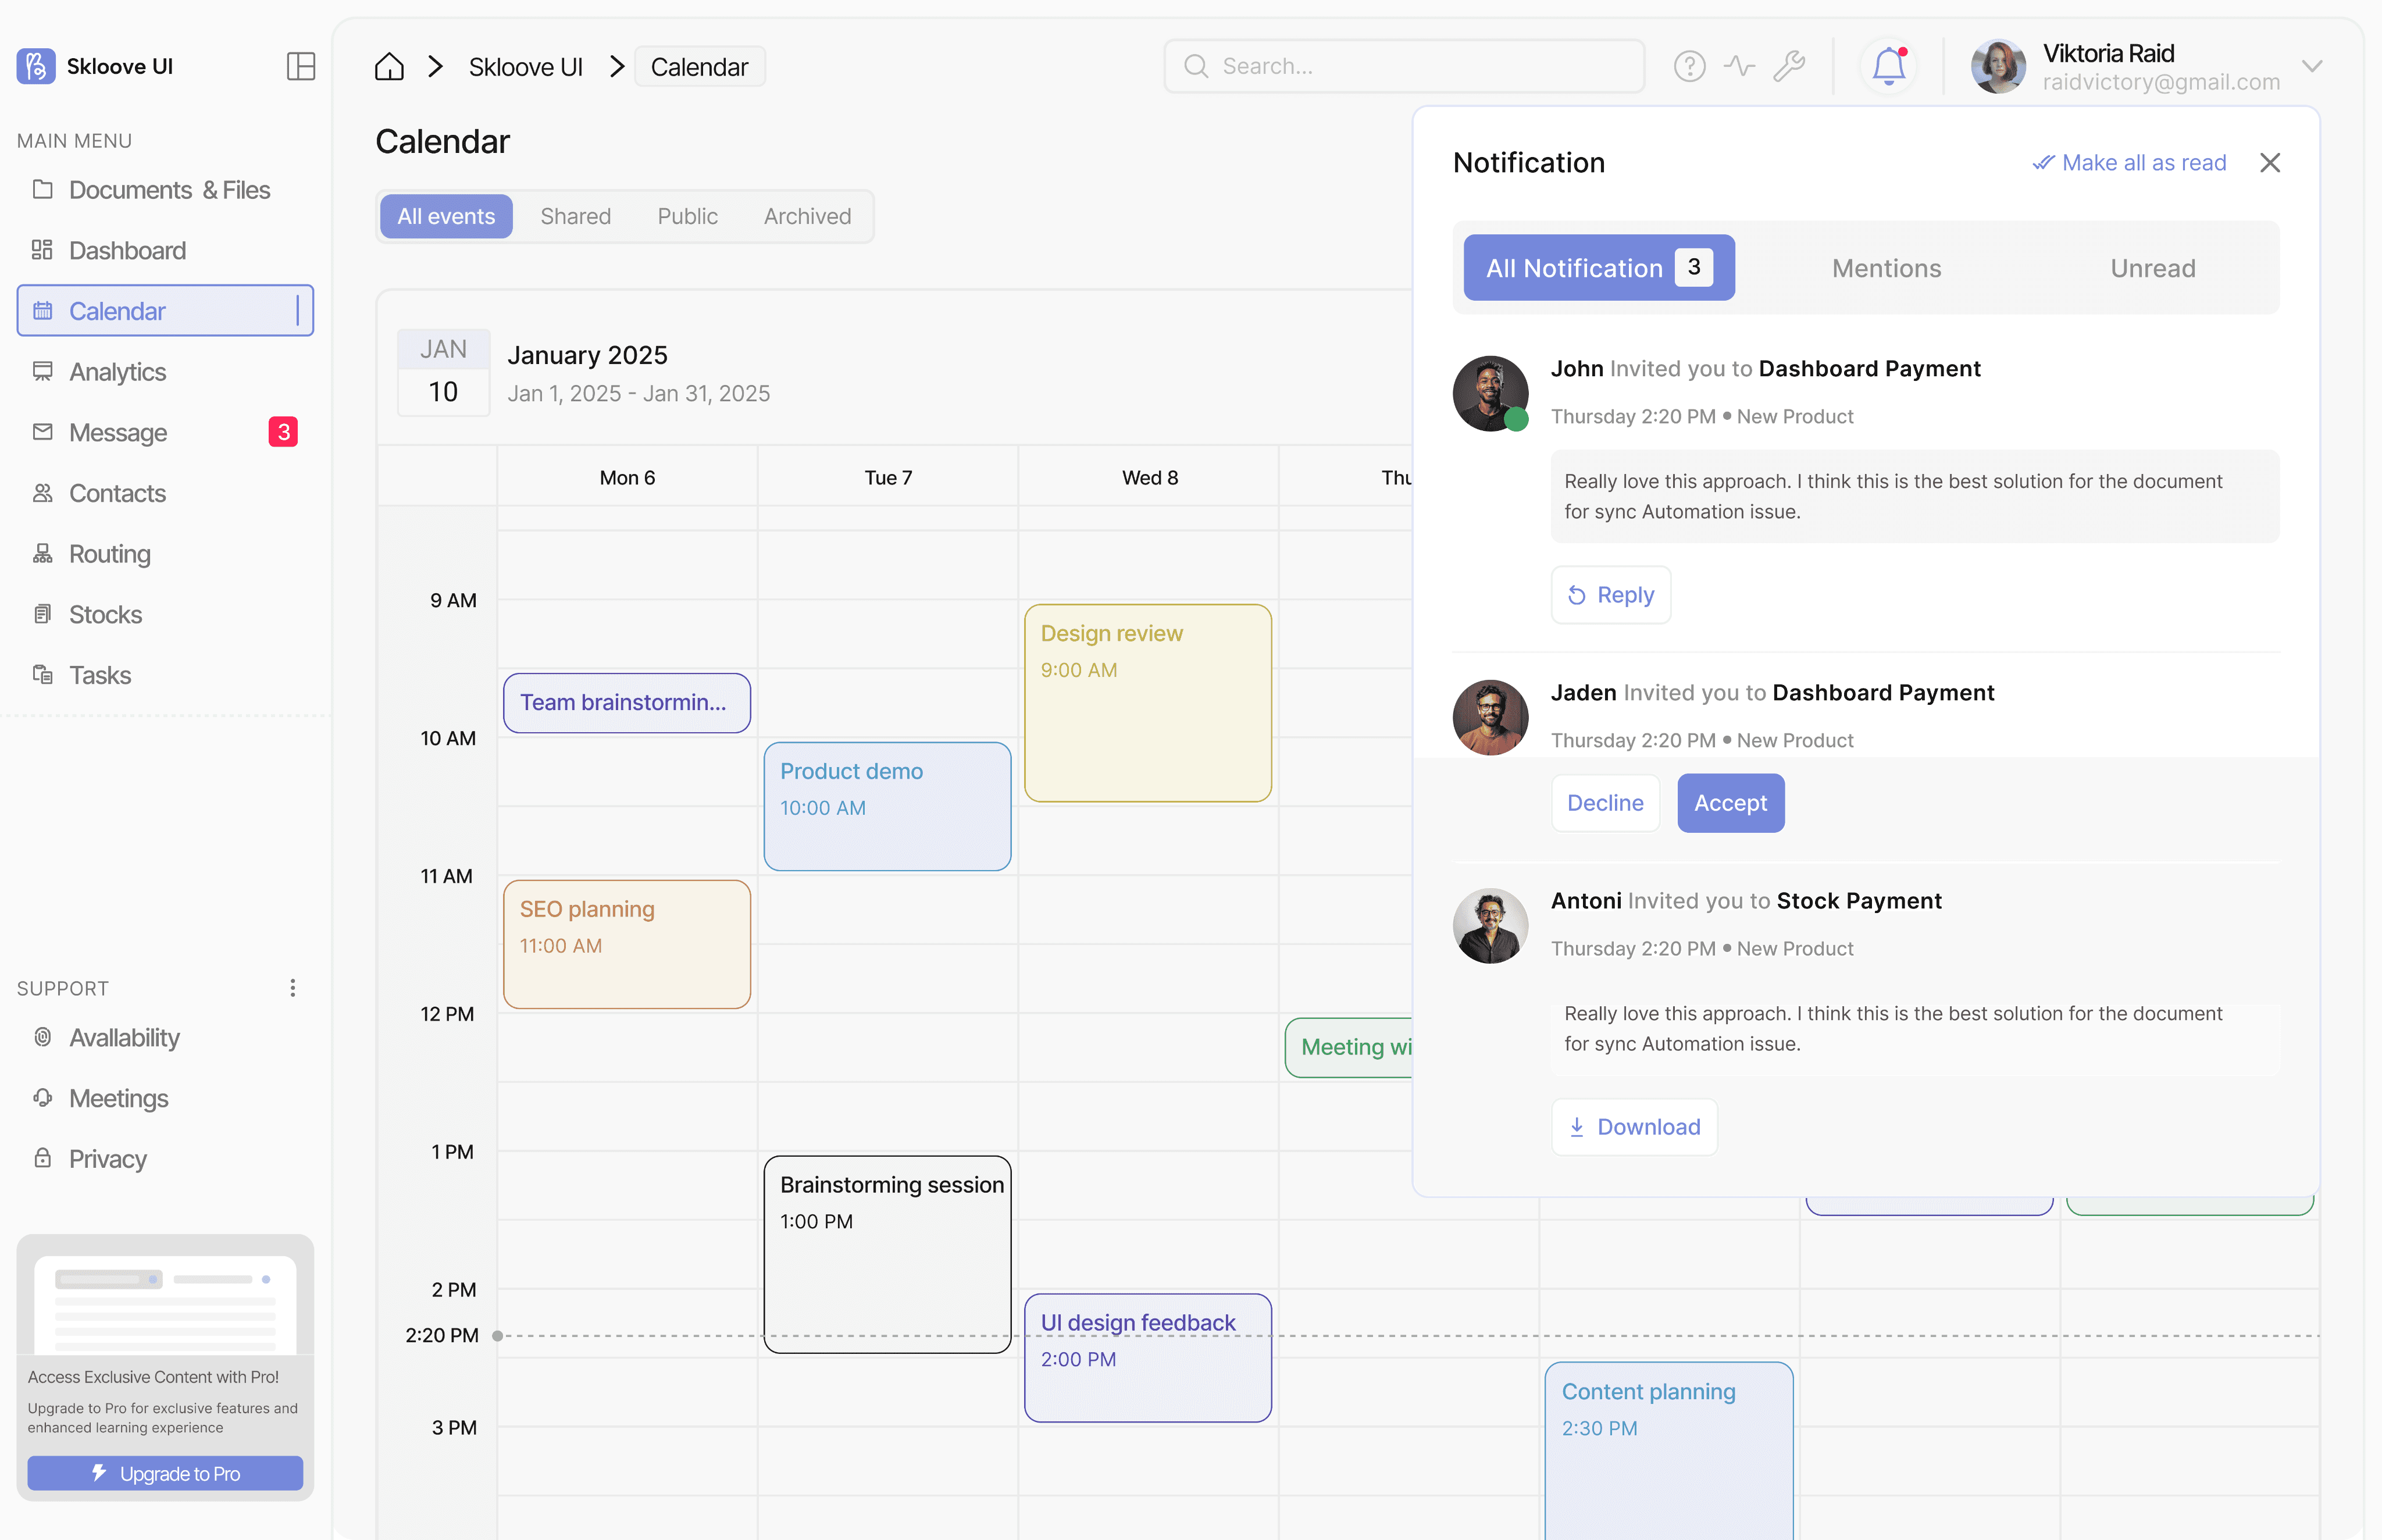Click the Skloove UI breadcrumb item

click(525, 67)
